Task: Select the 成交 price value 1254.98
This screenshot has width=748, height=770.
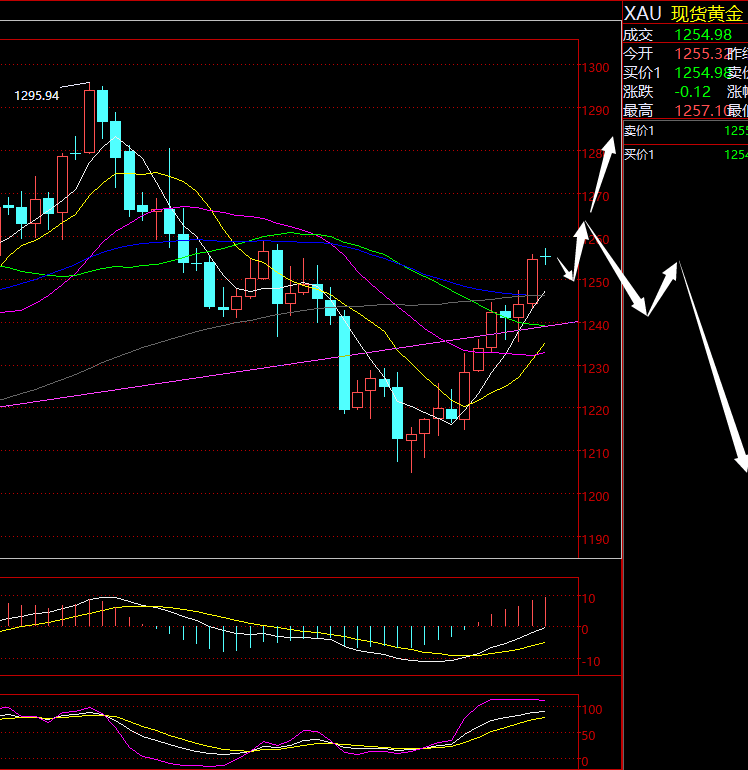Action: (703, 35)
